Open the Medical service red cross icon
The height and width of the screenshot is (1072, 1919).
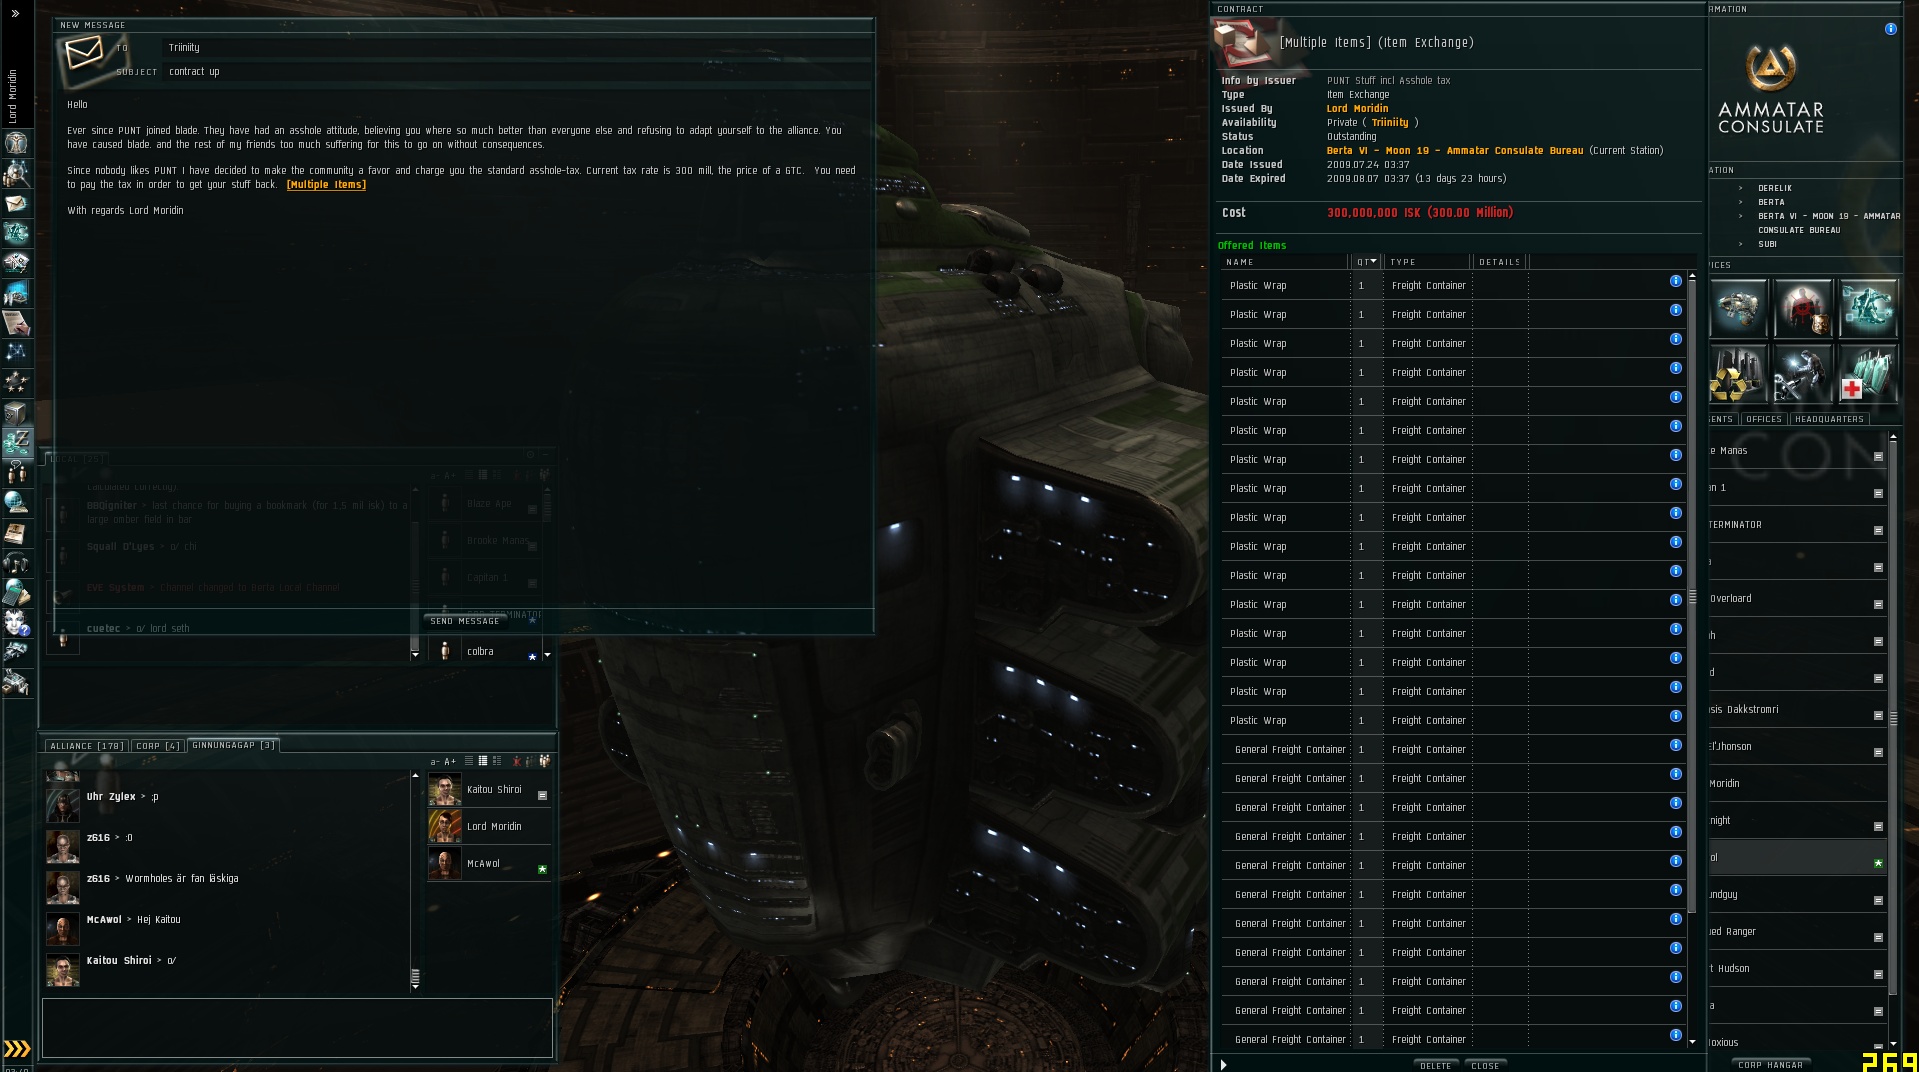click(x=1867, y=373)
